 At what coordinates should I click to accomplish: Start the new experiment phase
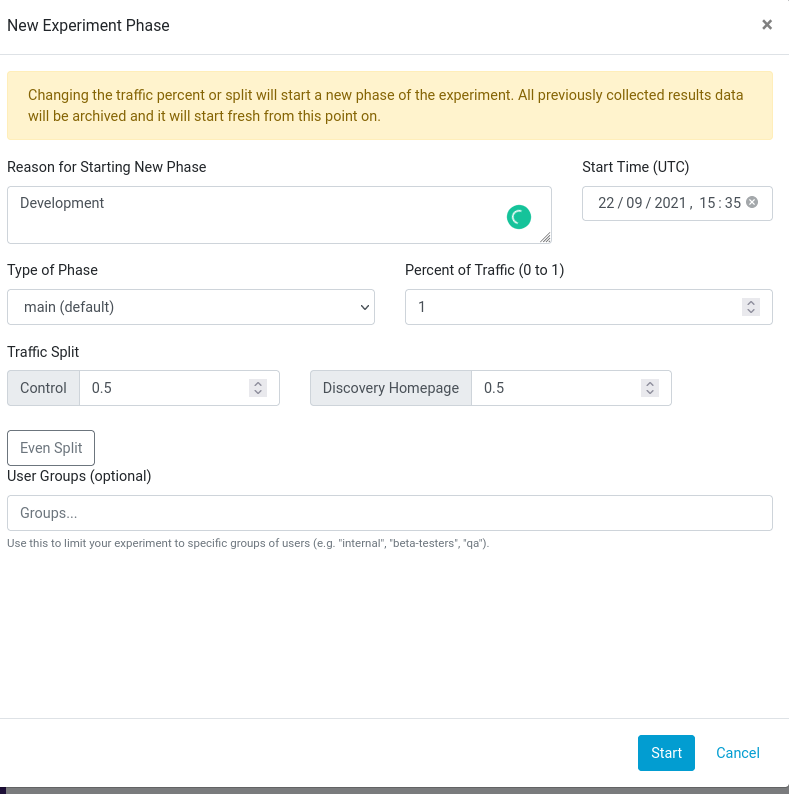666,753
